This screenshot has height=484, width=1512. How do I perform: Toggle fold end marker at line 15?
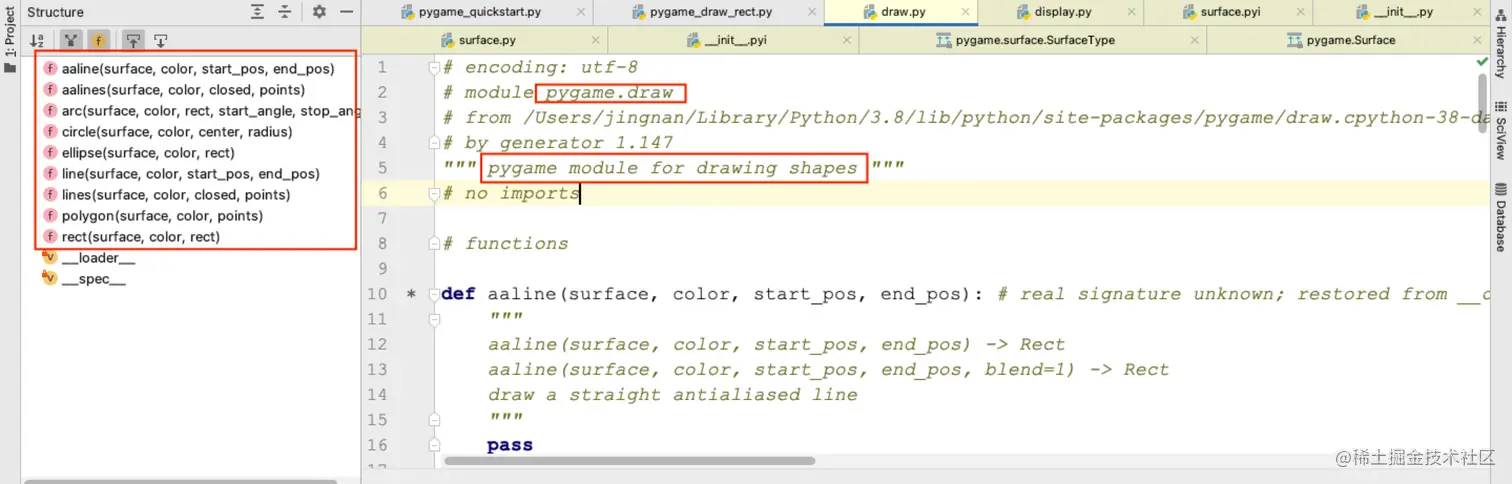434,420
